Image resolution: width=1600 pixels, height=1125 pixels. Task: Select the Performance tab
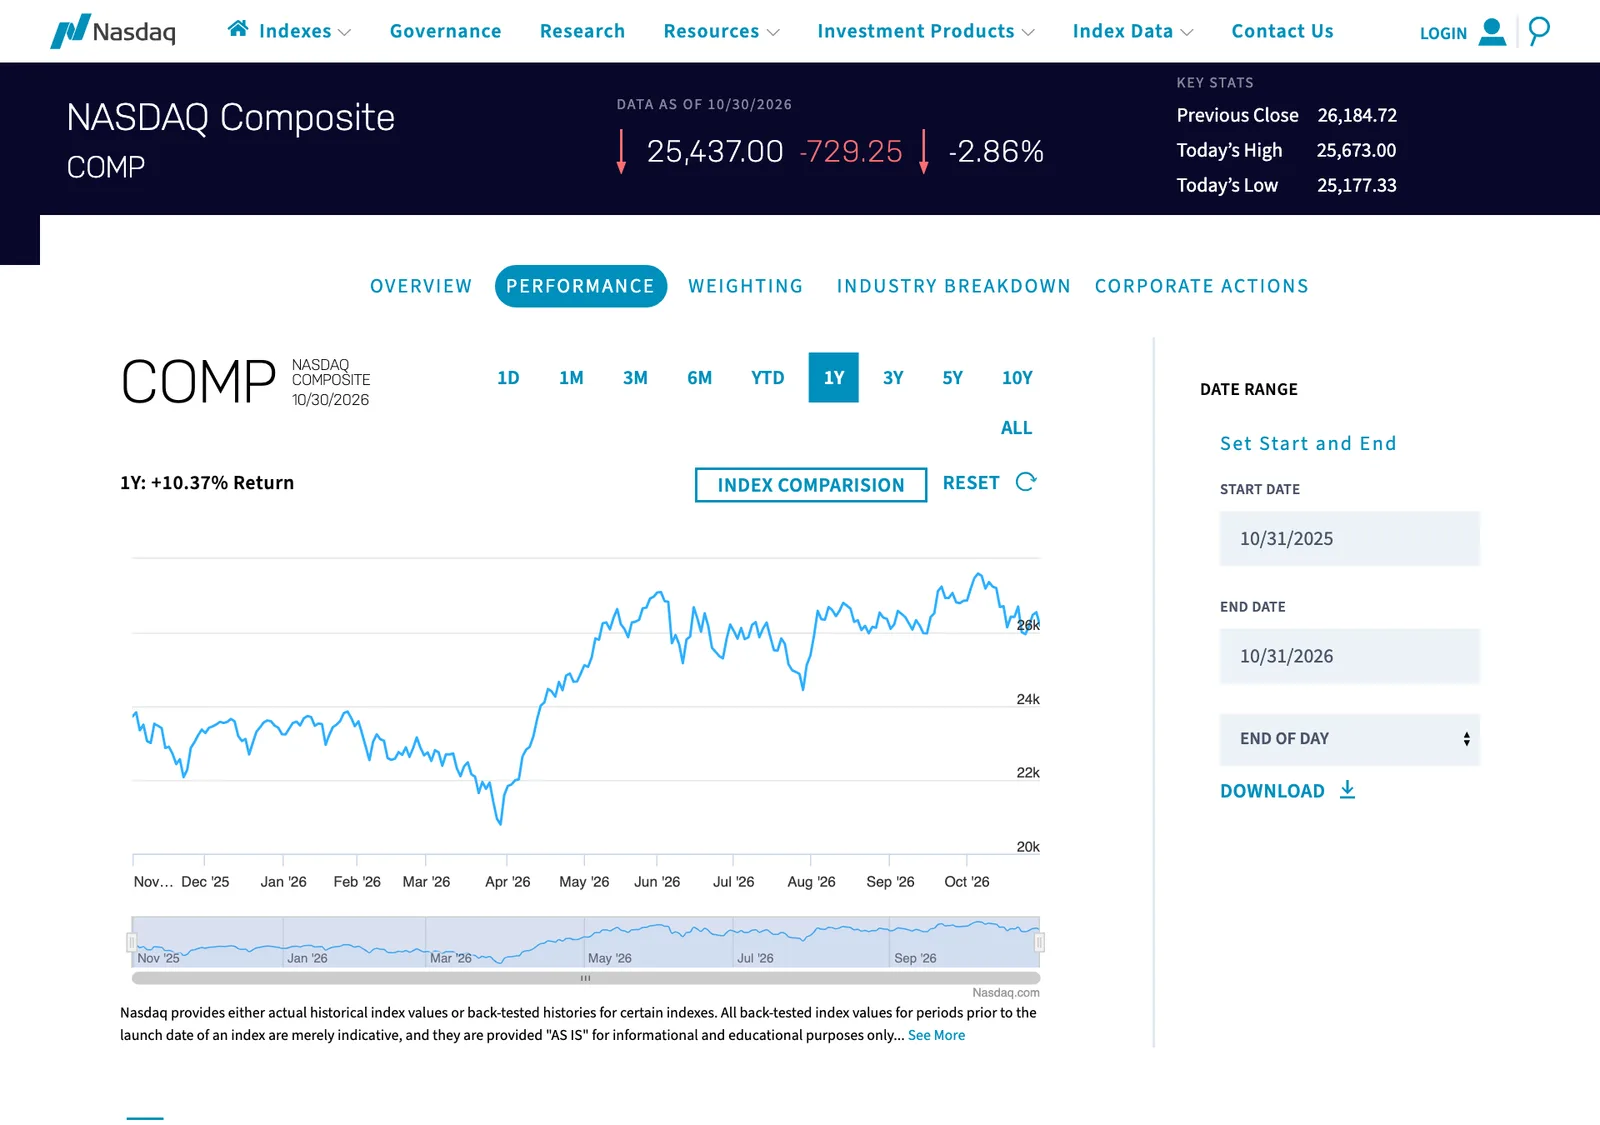580,286
